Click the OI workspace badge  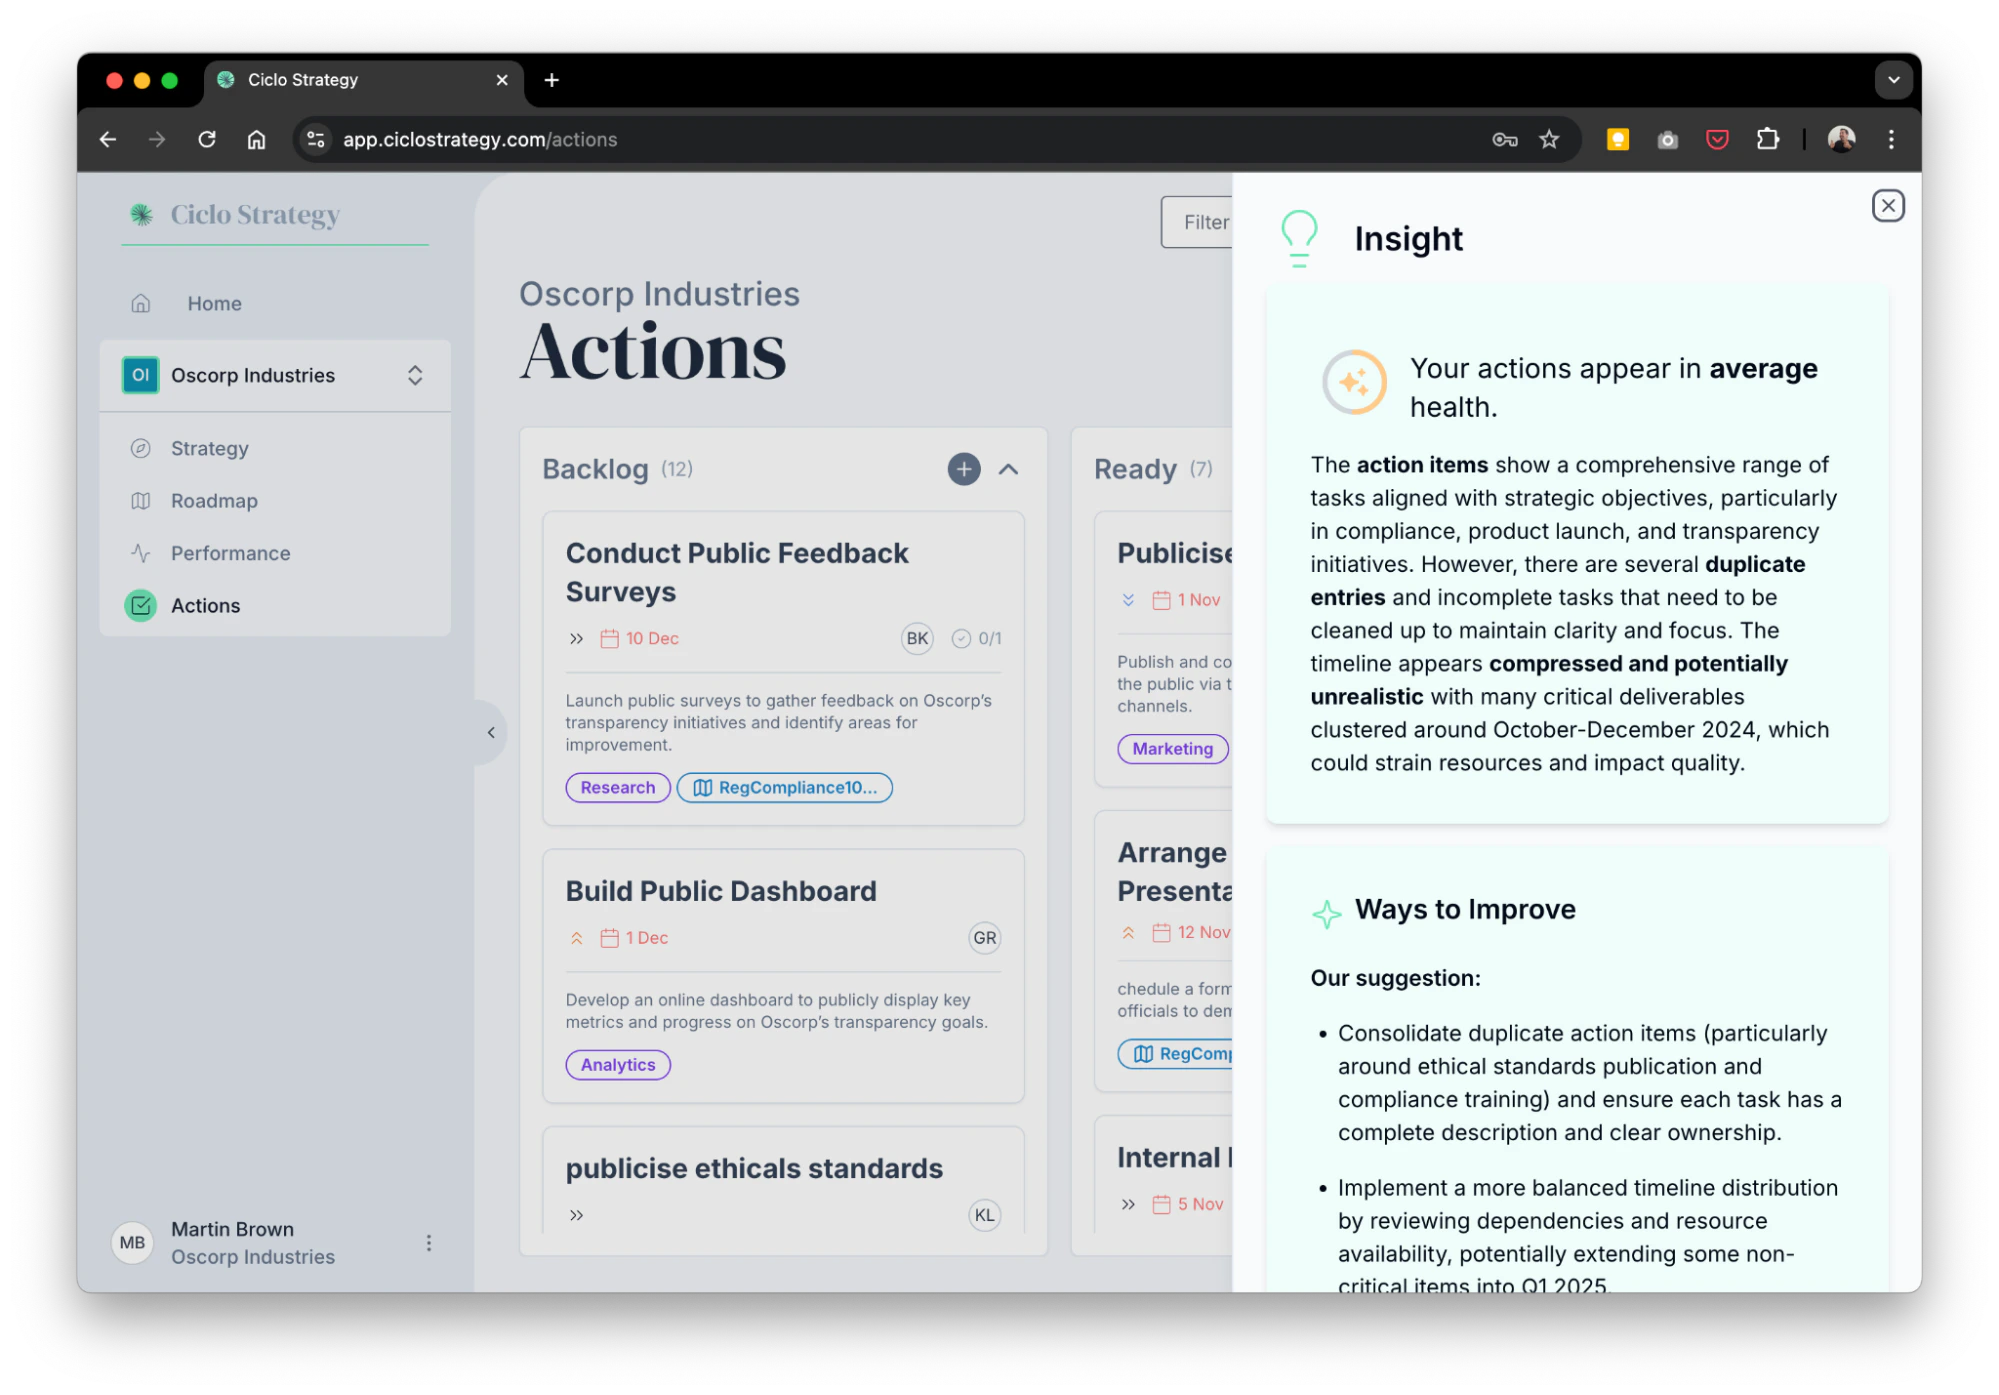(140, 375)
